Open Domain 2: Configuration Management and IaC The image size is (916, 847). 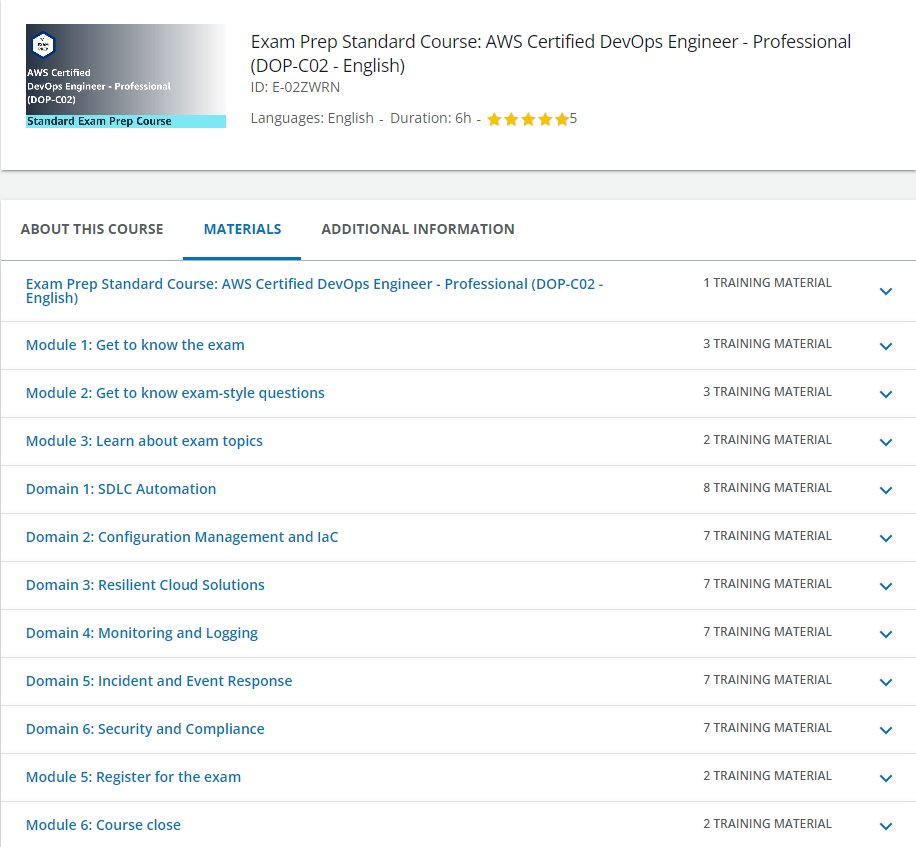[182, 537]
